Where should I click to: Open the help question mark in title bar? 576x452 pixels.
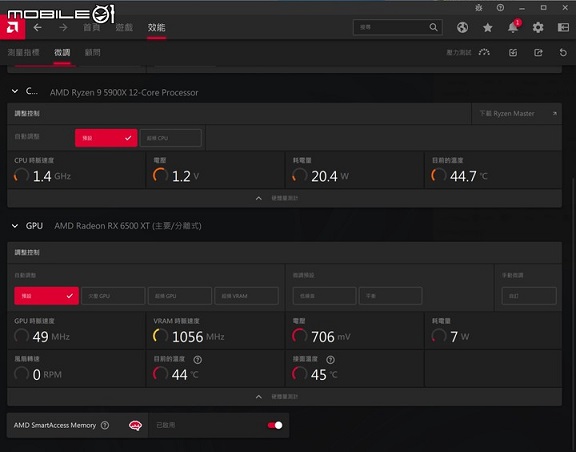500,8
